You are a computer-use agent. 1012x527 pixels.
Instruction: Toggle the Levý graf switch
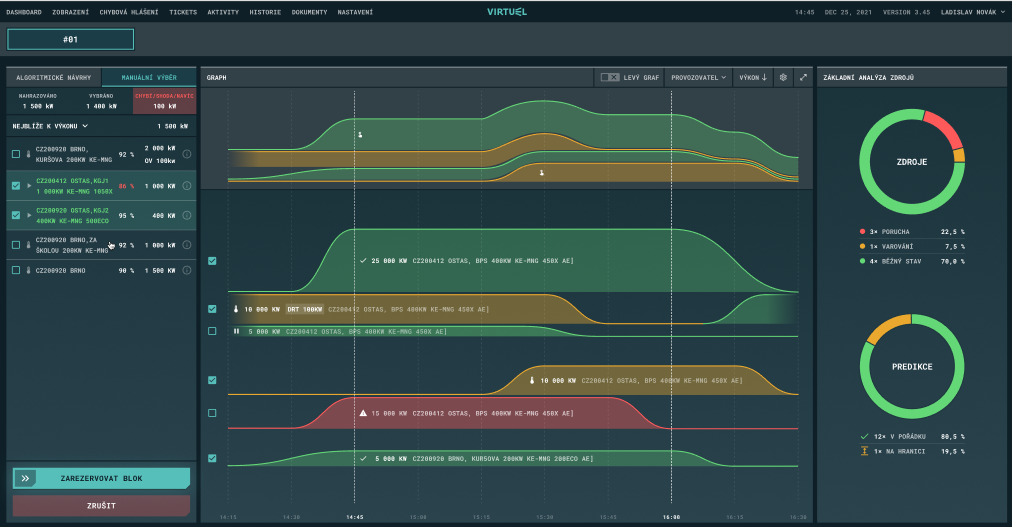609,77
